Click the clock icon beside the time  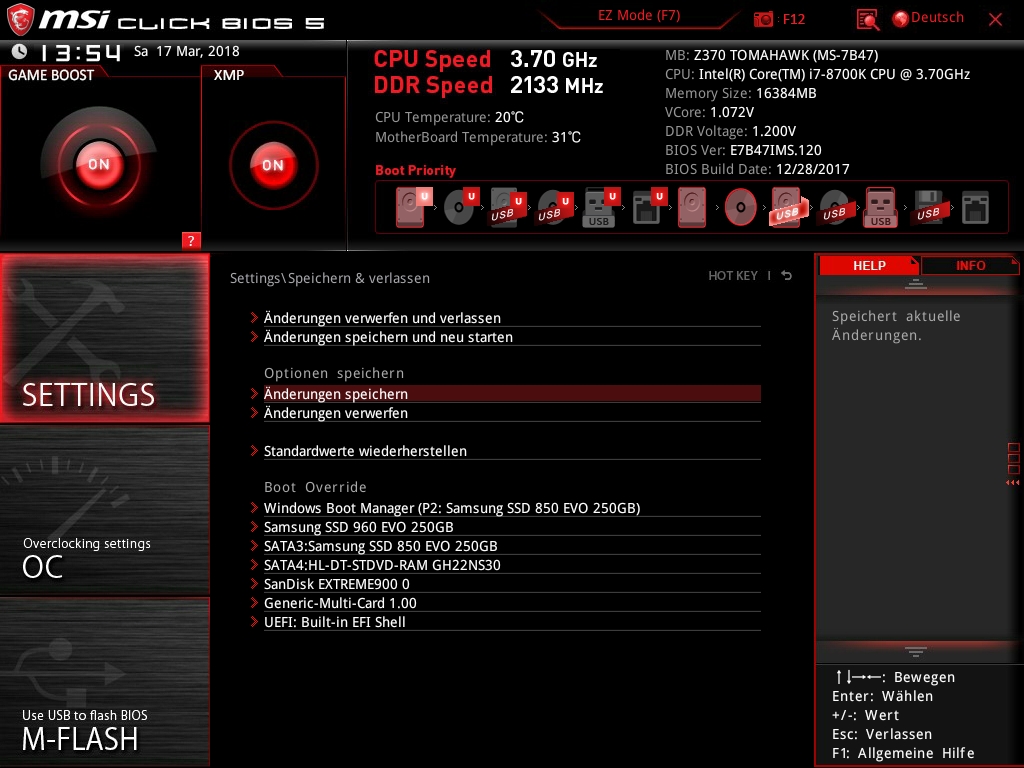(20, 51)
